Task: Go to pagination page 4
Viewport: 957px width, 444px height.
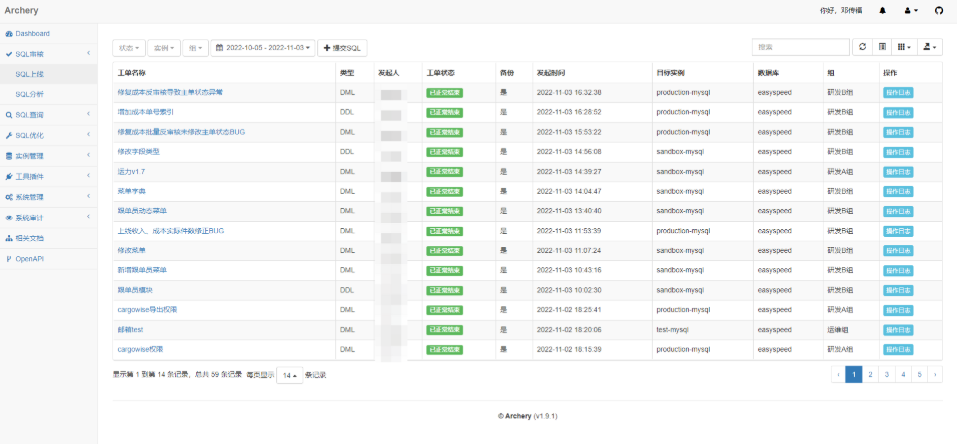Action: (903, 374)
